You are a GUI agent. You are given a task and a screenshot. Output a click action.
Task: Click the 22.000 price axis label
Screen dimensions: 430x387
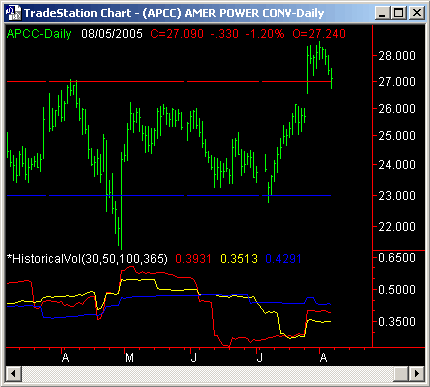click(x=397, y=227)
